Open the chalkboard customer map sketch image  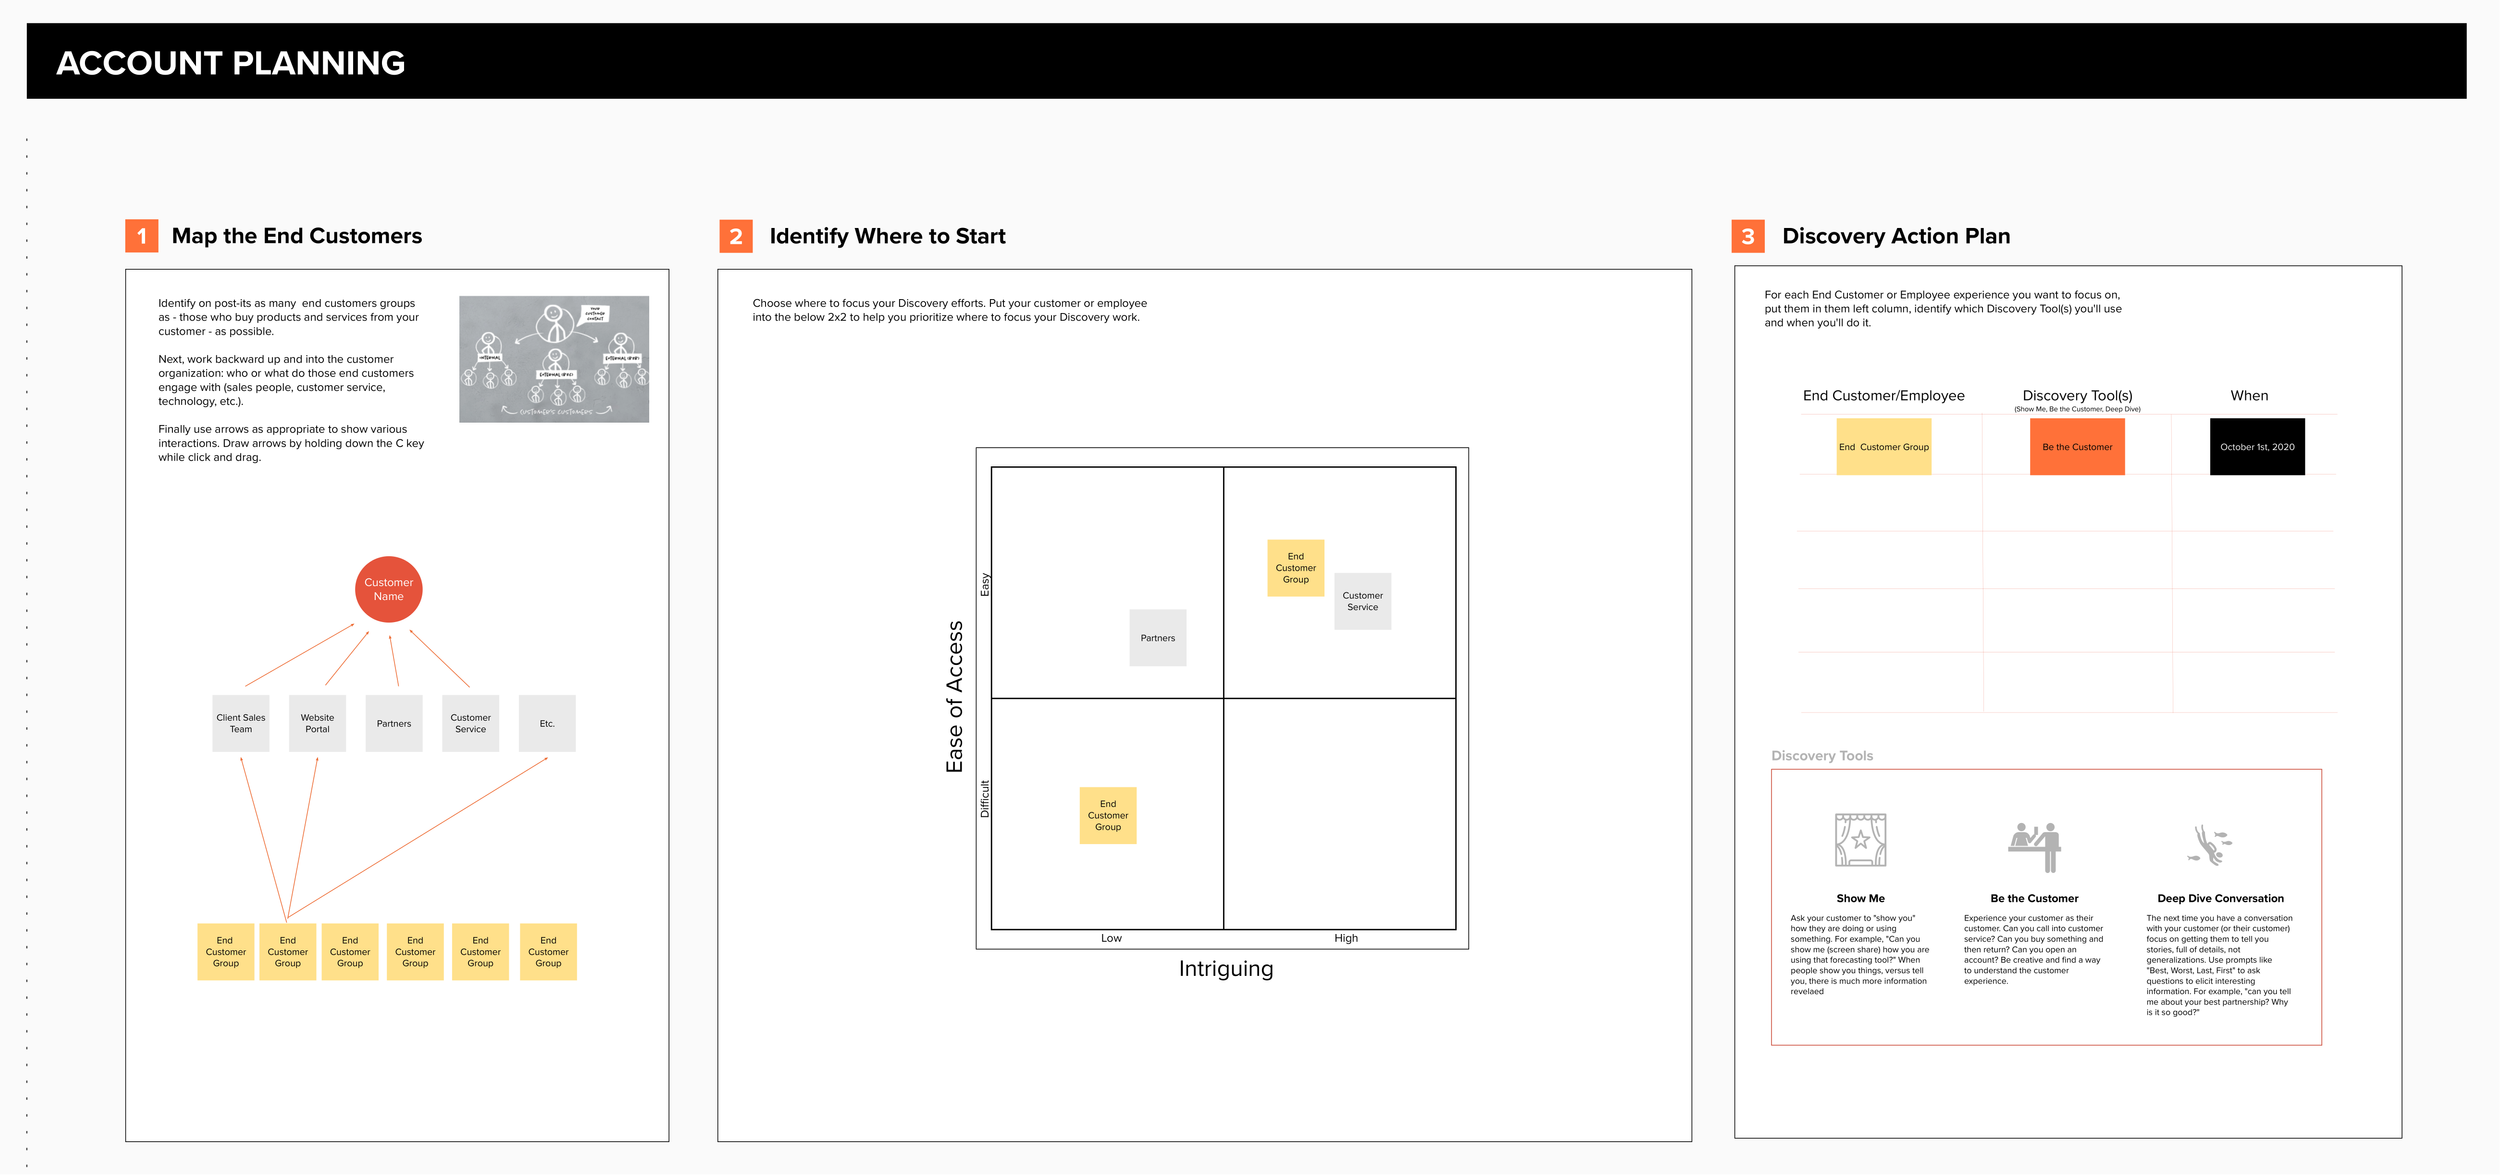pos(554,359)
